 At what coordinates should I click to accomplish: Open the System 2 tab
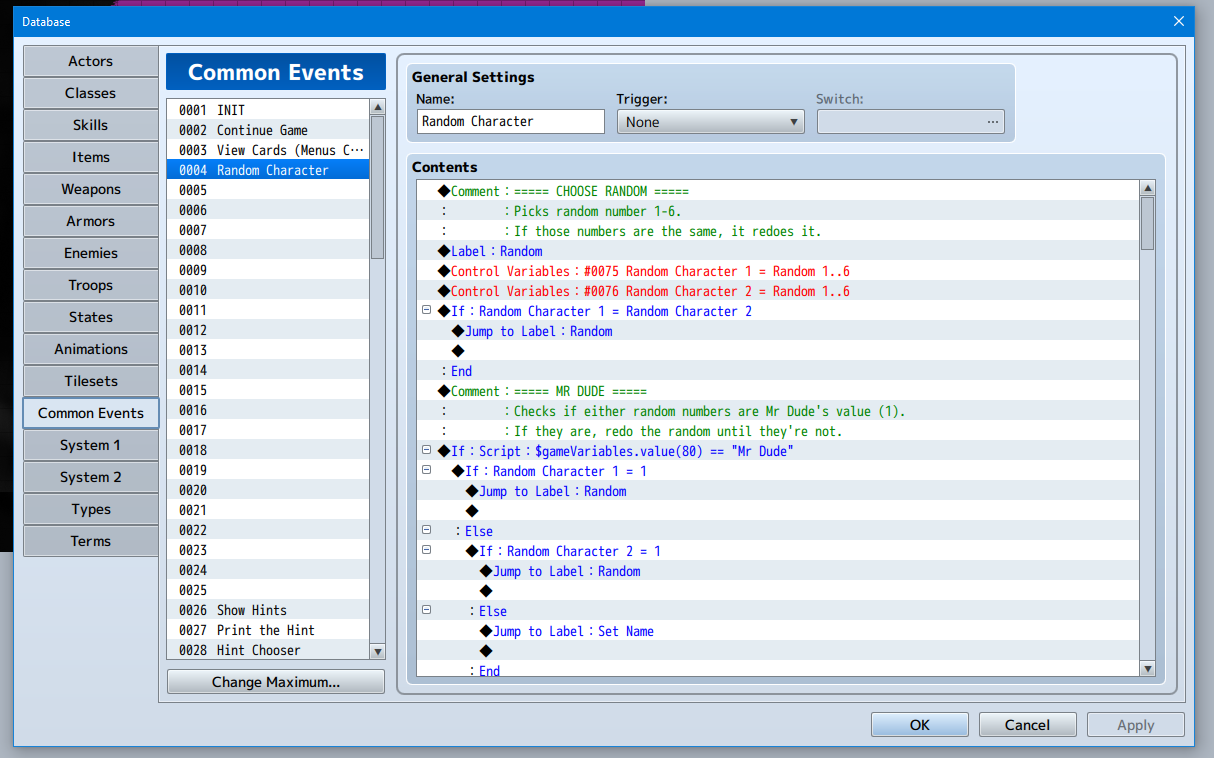[91, 477]
